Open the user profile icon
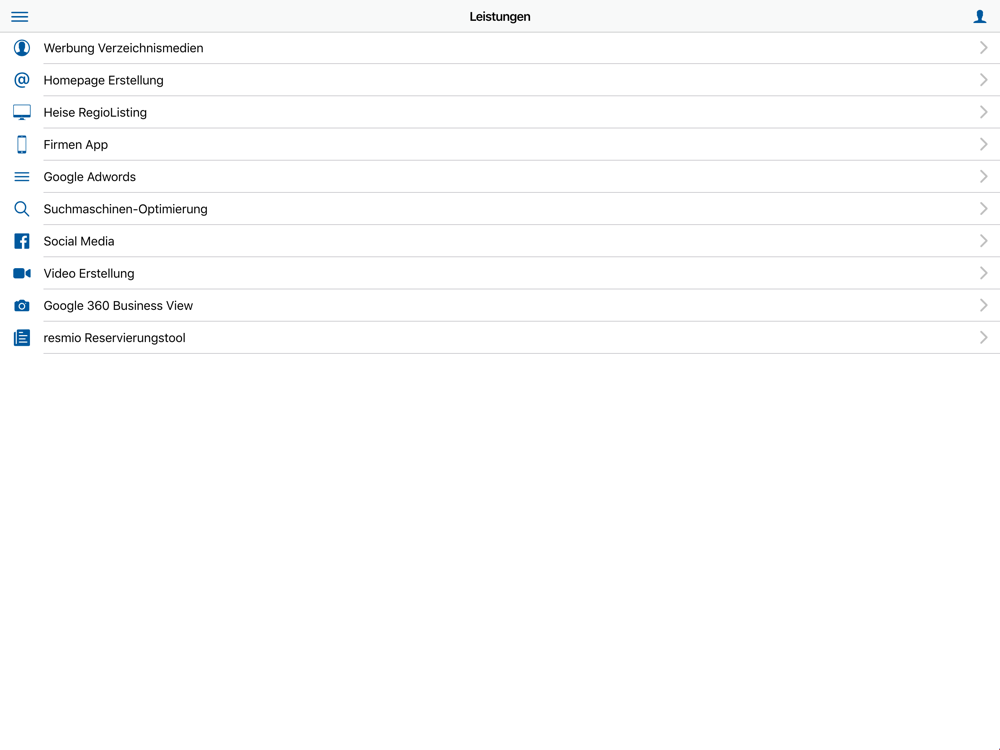Viewport: 1000px width, 750px height. (x=980, y=17)
